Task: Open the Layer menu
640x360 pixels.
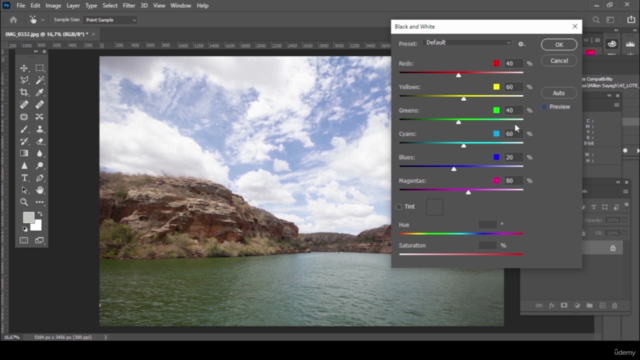Action: [73, 6]
